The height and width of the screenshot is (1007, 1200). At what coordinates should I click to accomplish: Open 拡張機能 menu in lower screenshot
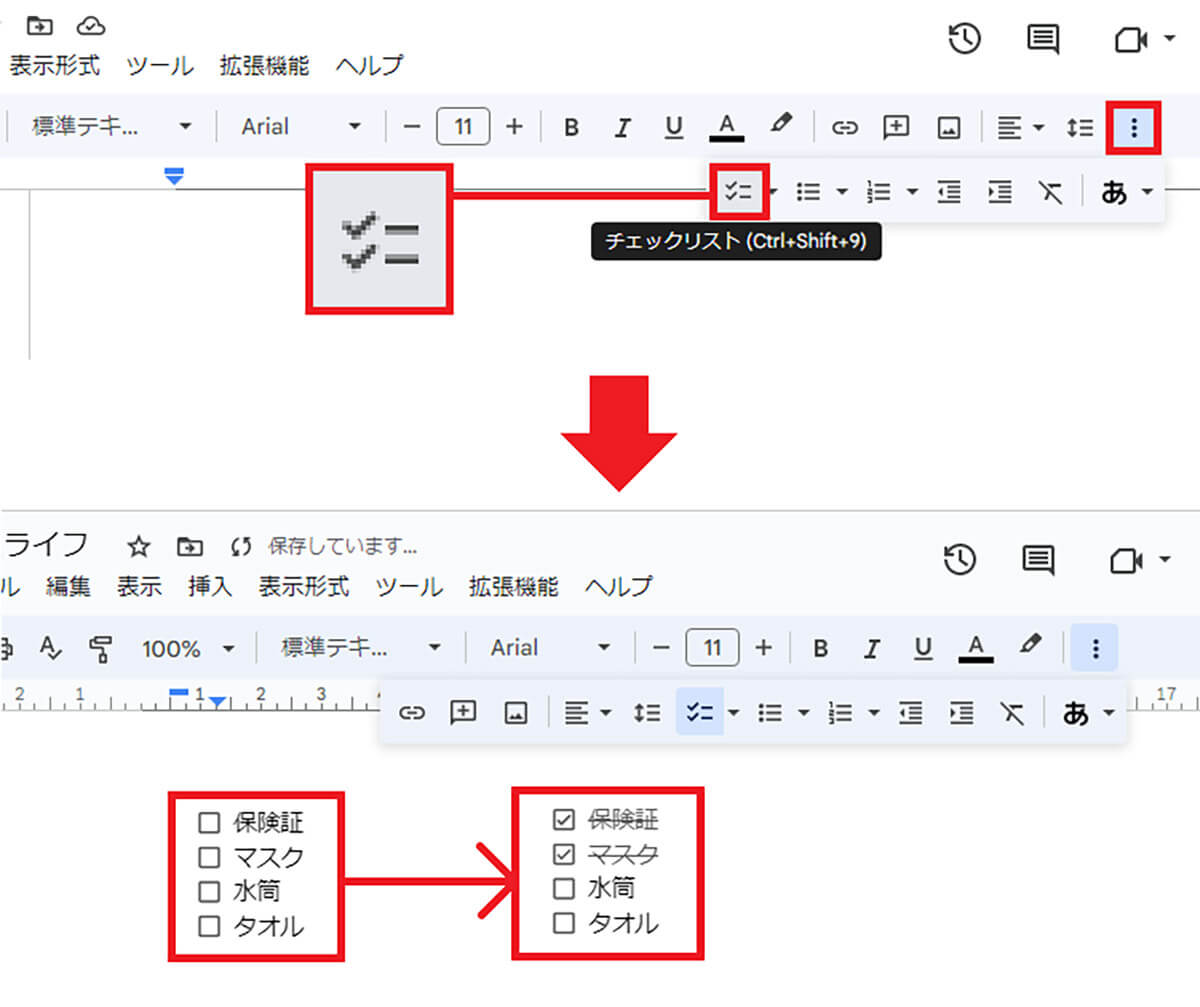click(514, 586)
